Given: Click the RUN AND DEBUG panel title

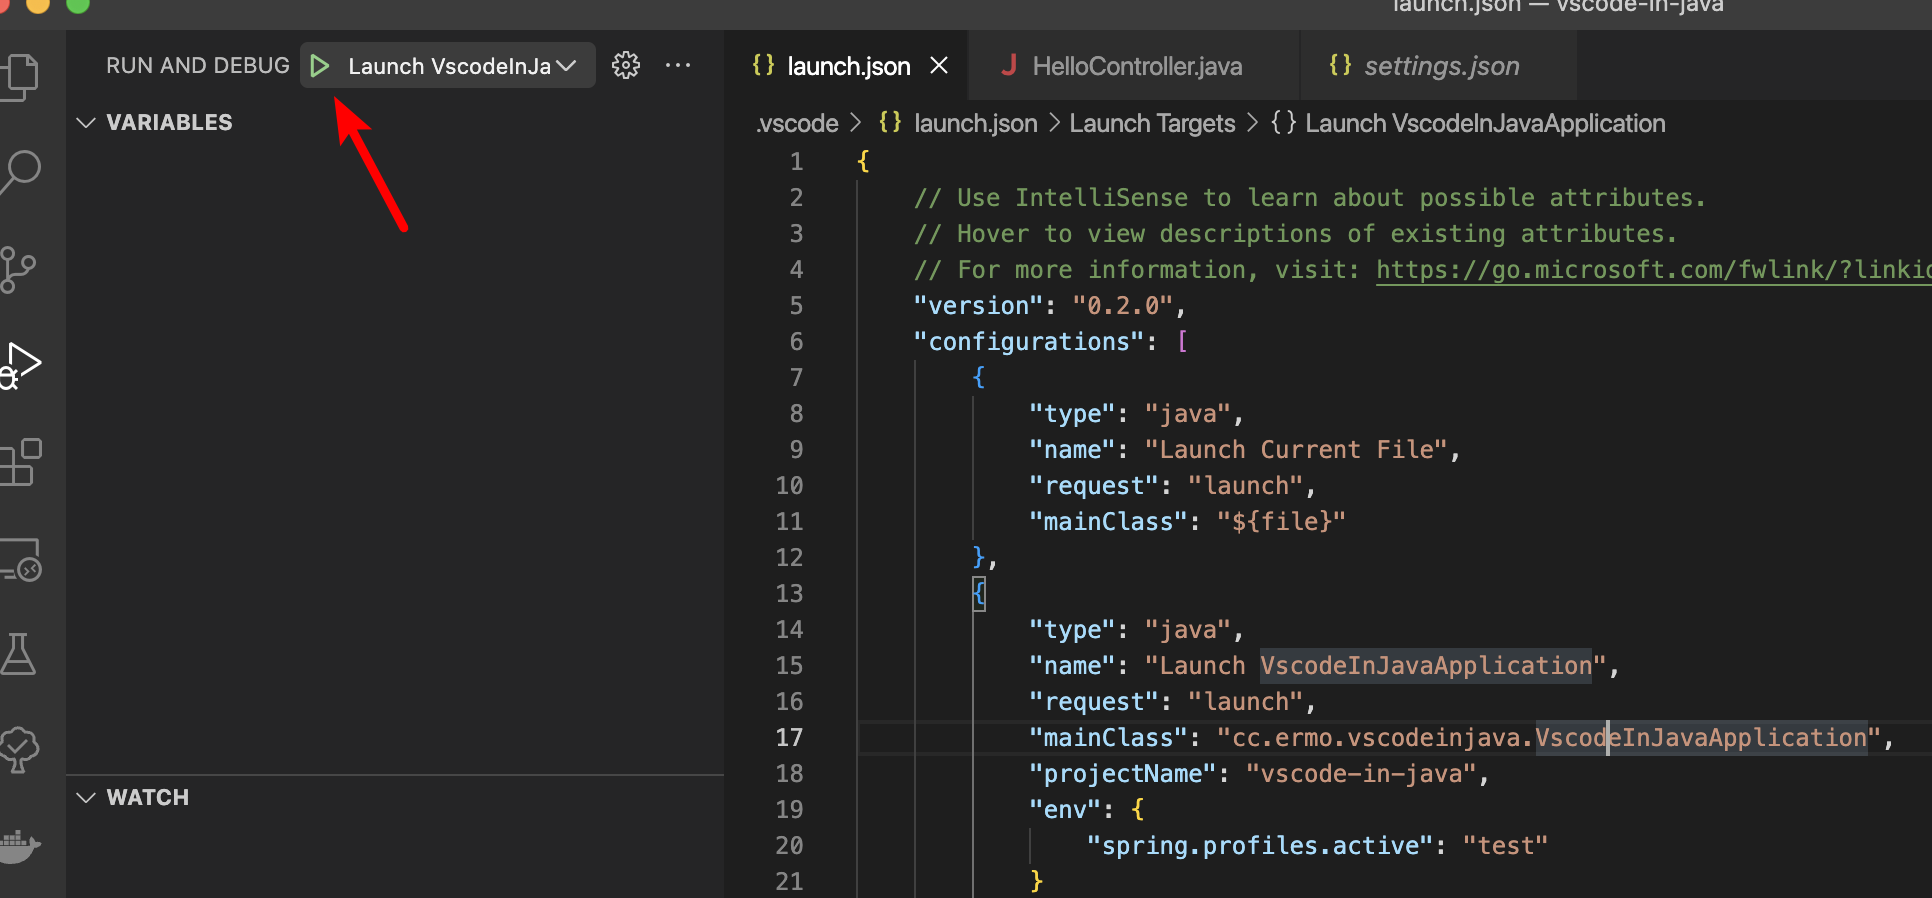Looking at the screenshot, I should click(198, 66).
